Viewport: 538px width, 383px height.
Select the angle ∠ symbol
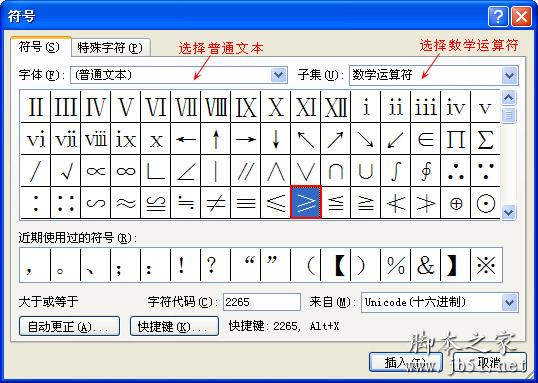pyautogui.click(x=186, y=171)
